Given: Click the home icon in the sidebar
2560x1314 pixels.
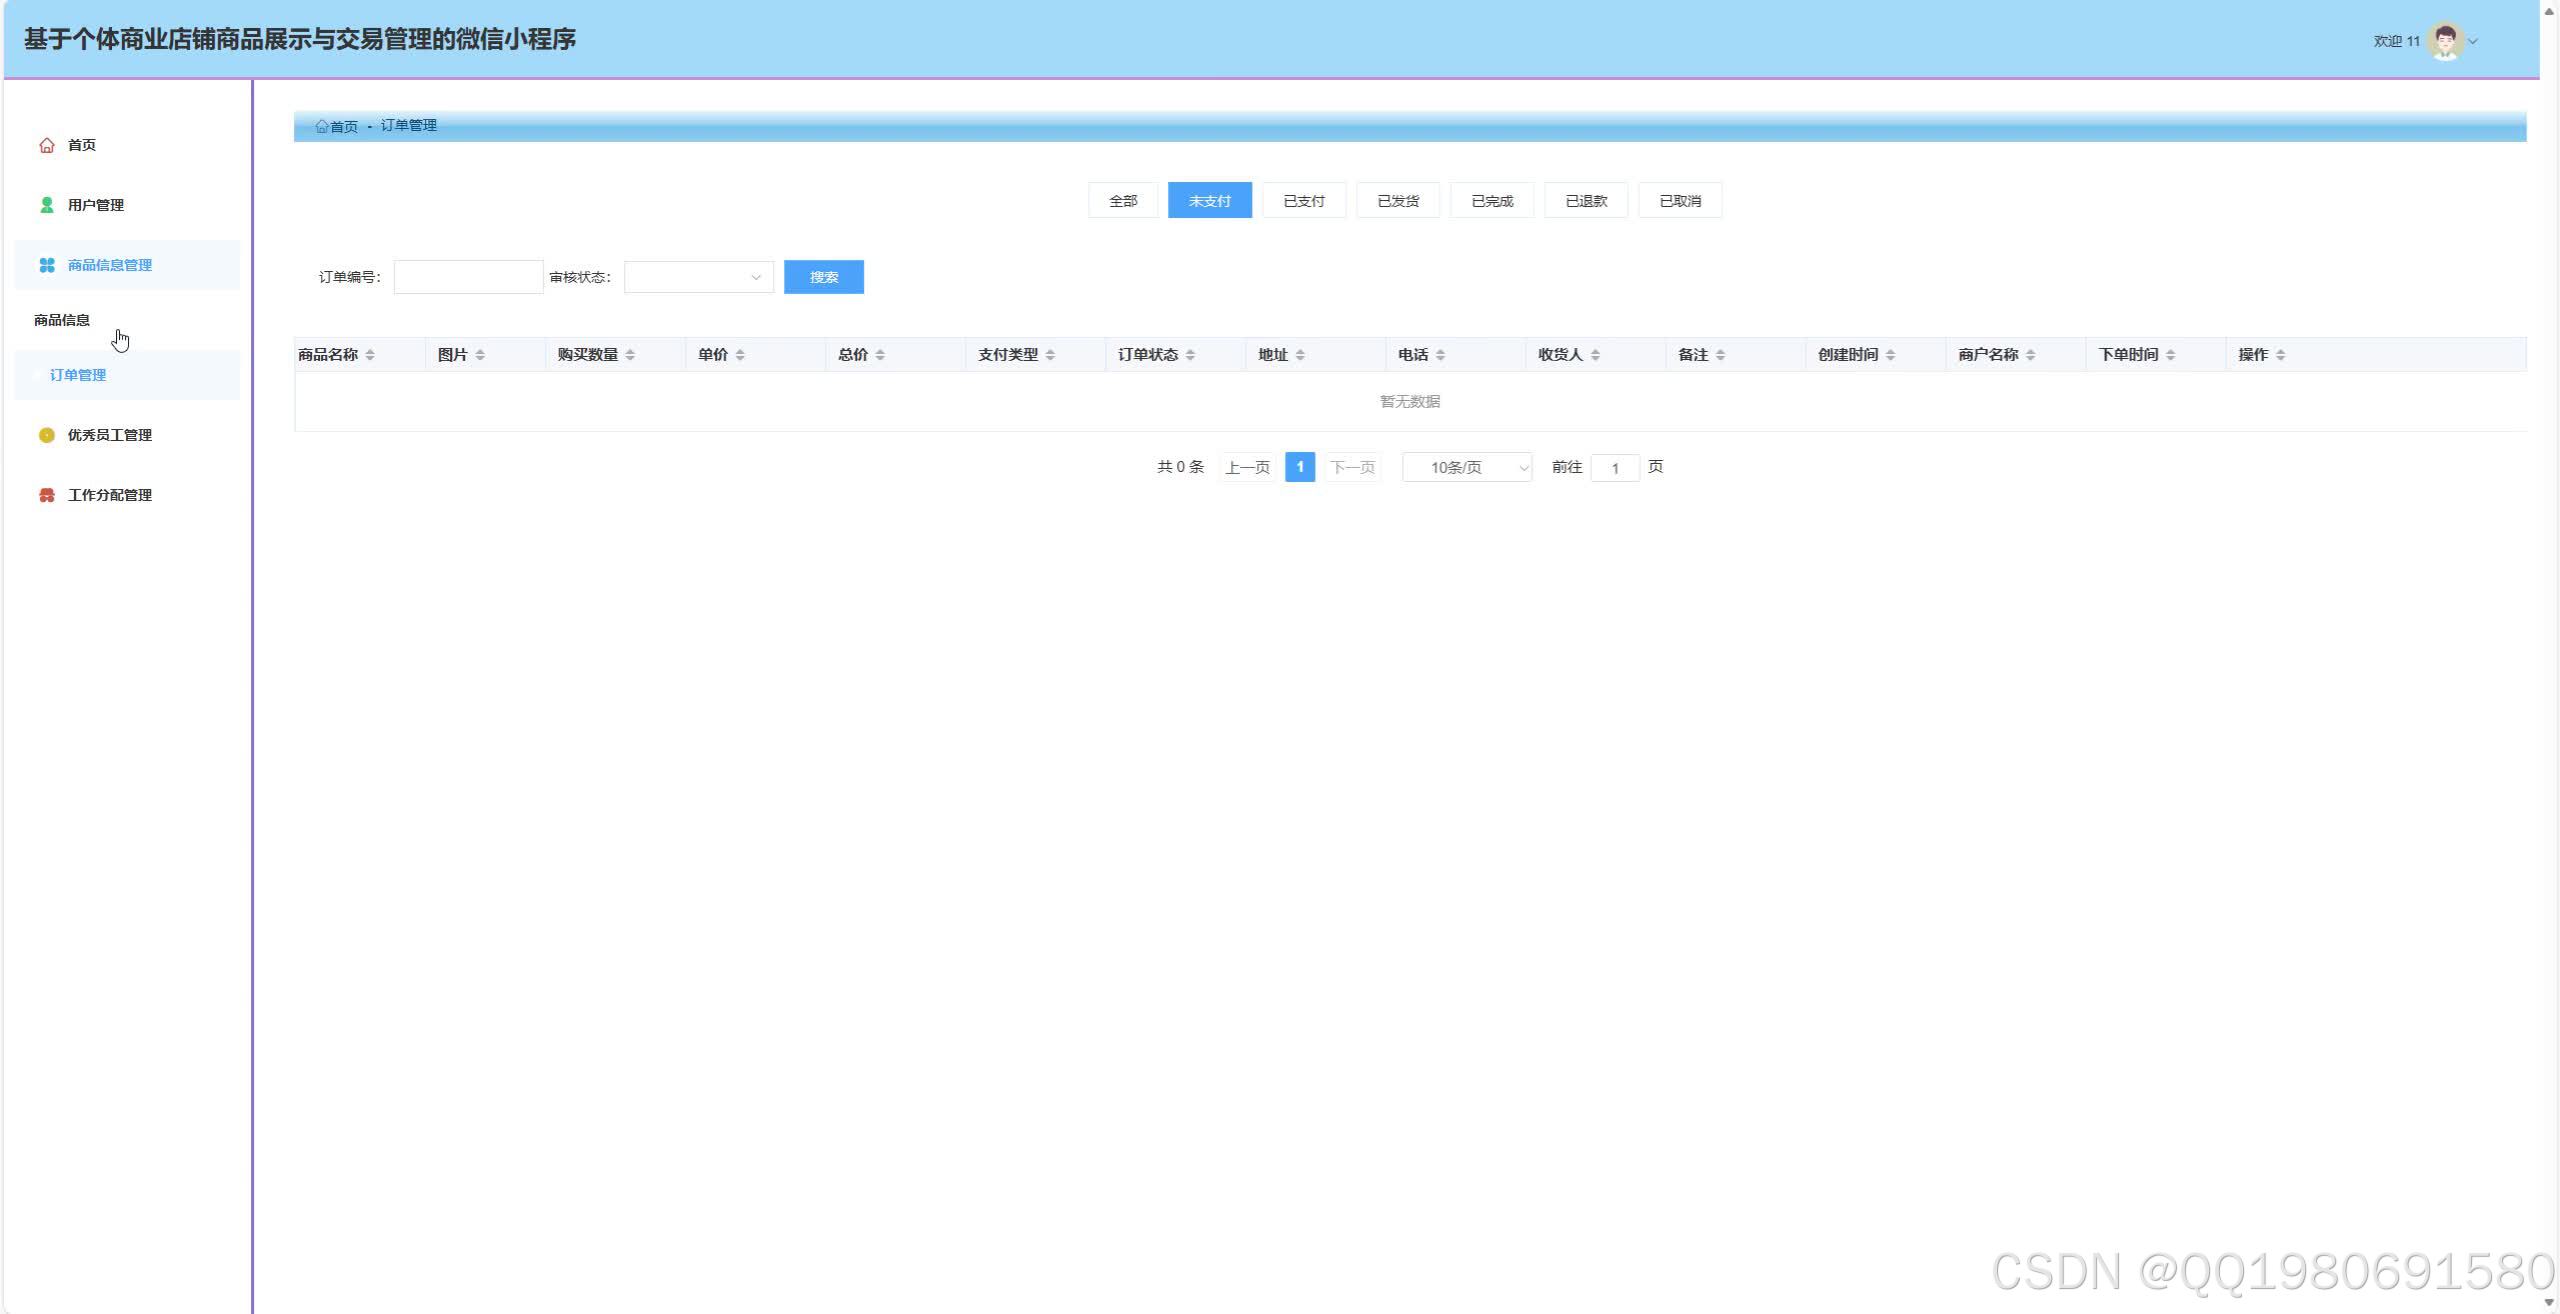Looking at the screenshot, I should [x=46, y=145].
